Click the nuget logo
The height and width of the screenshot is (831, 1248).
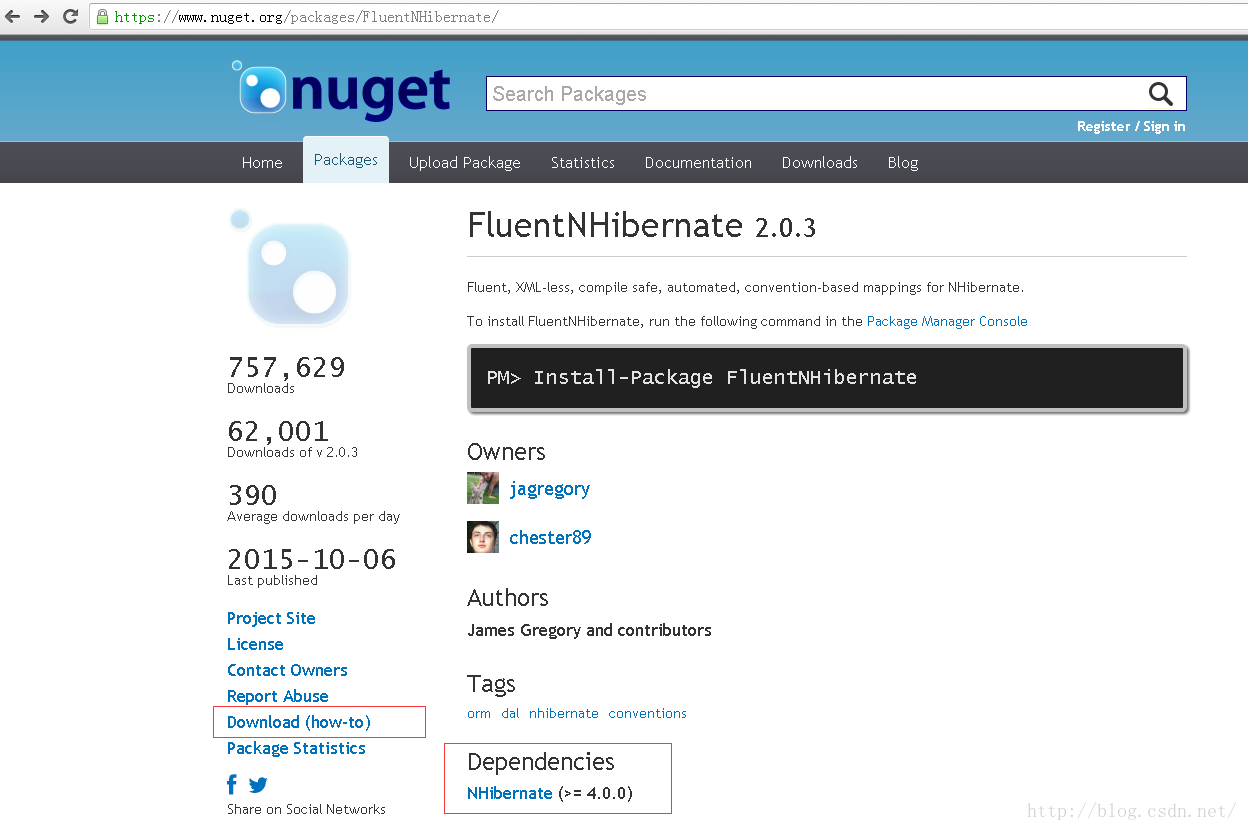point(341,89)
